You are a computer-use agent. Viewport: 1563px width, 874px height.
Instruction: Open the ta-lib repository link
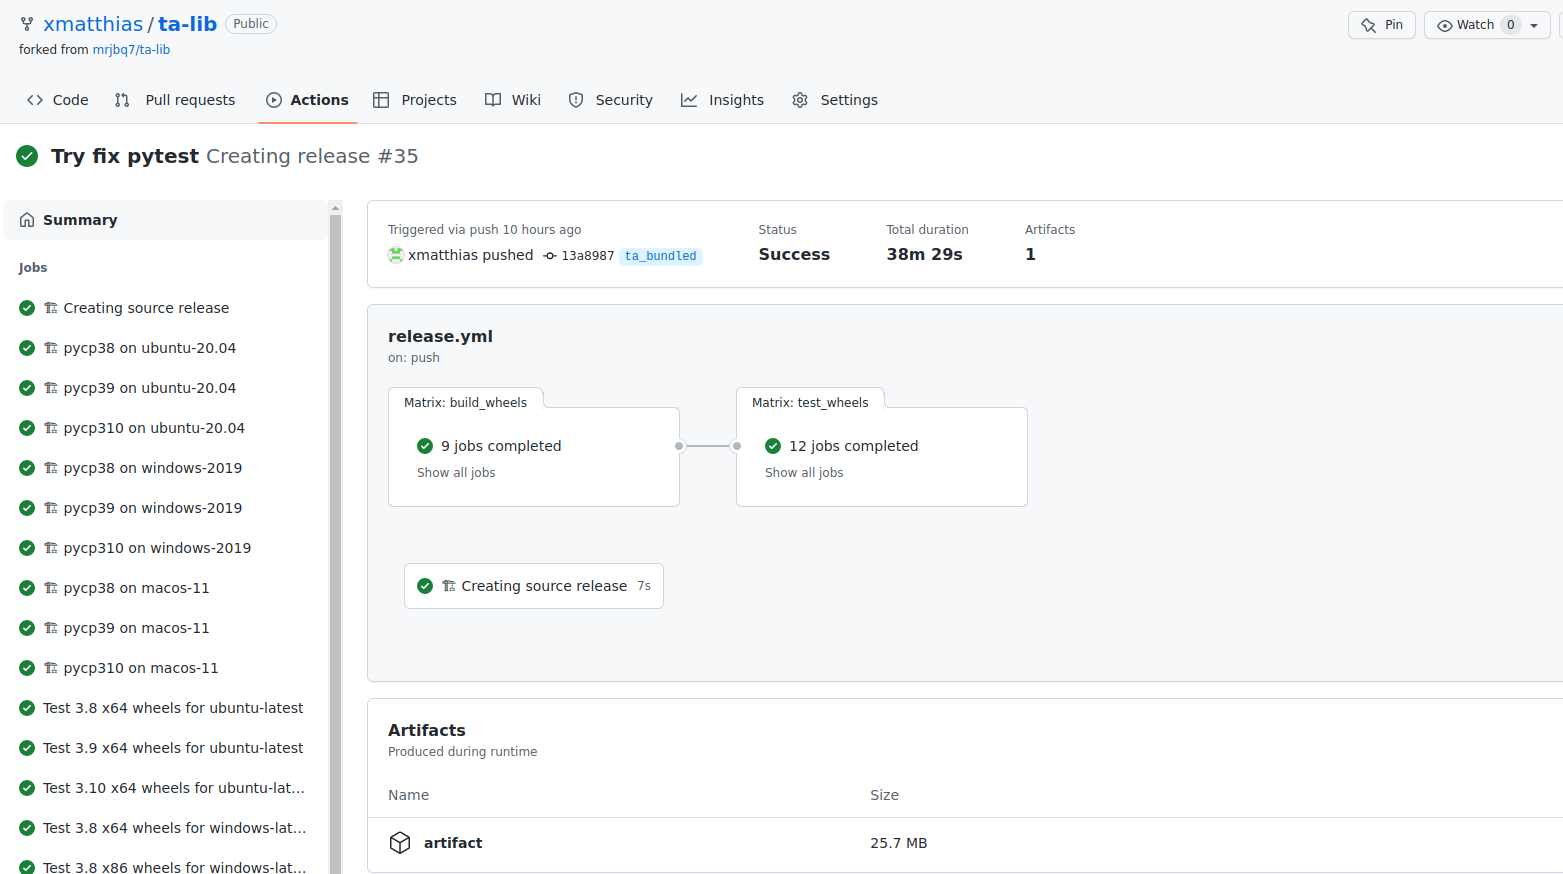click(187, 24)
